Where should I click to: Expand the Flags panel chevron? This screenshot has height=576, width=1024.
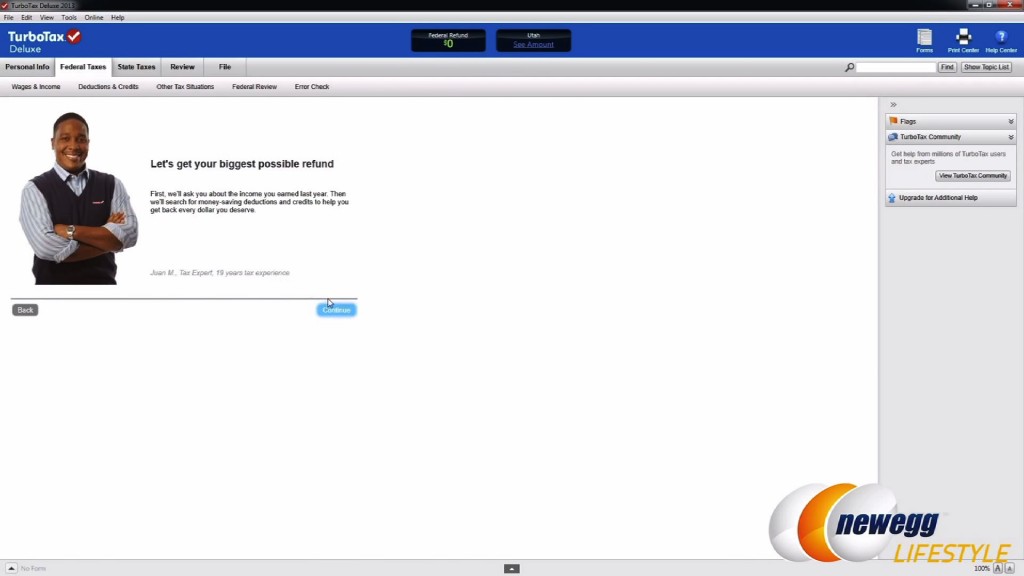coord(1011,121)
